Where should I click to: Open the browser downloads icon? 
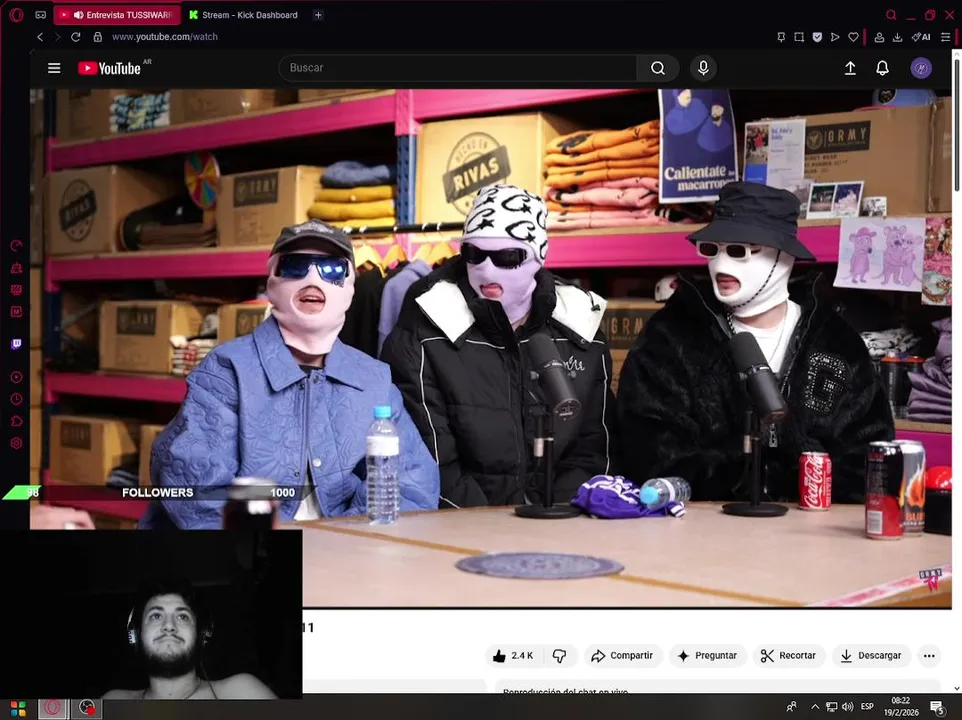(897, 37)
